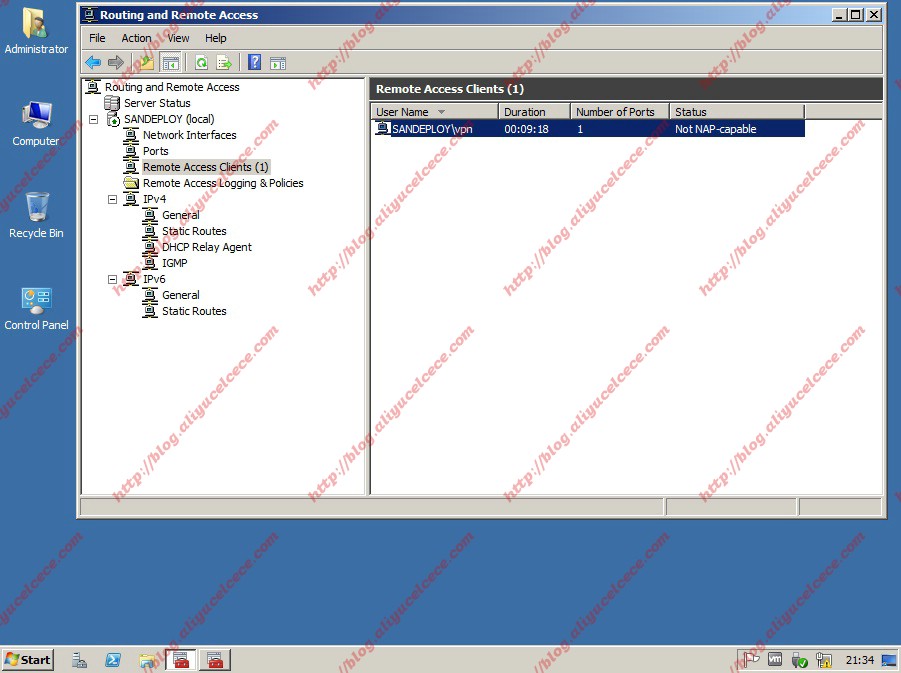Image resolution: width=901 pixels, height=673 pixels.
Task: Open the Help menu
Action: 215,38
